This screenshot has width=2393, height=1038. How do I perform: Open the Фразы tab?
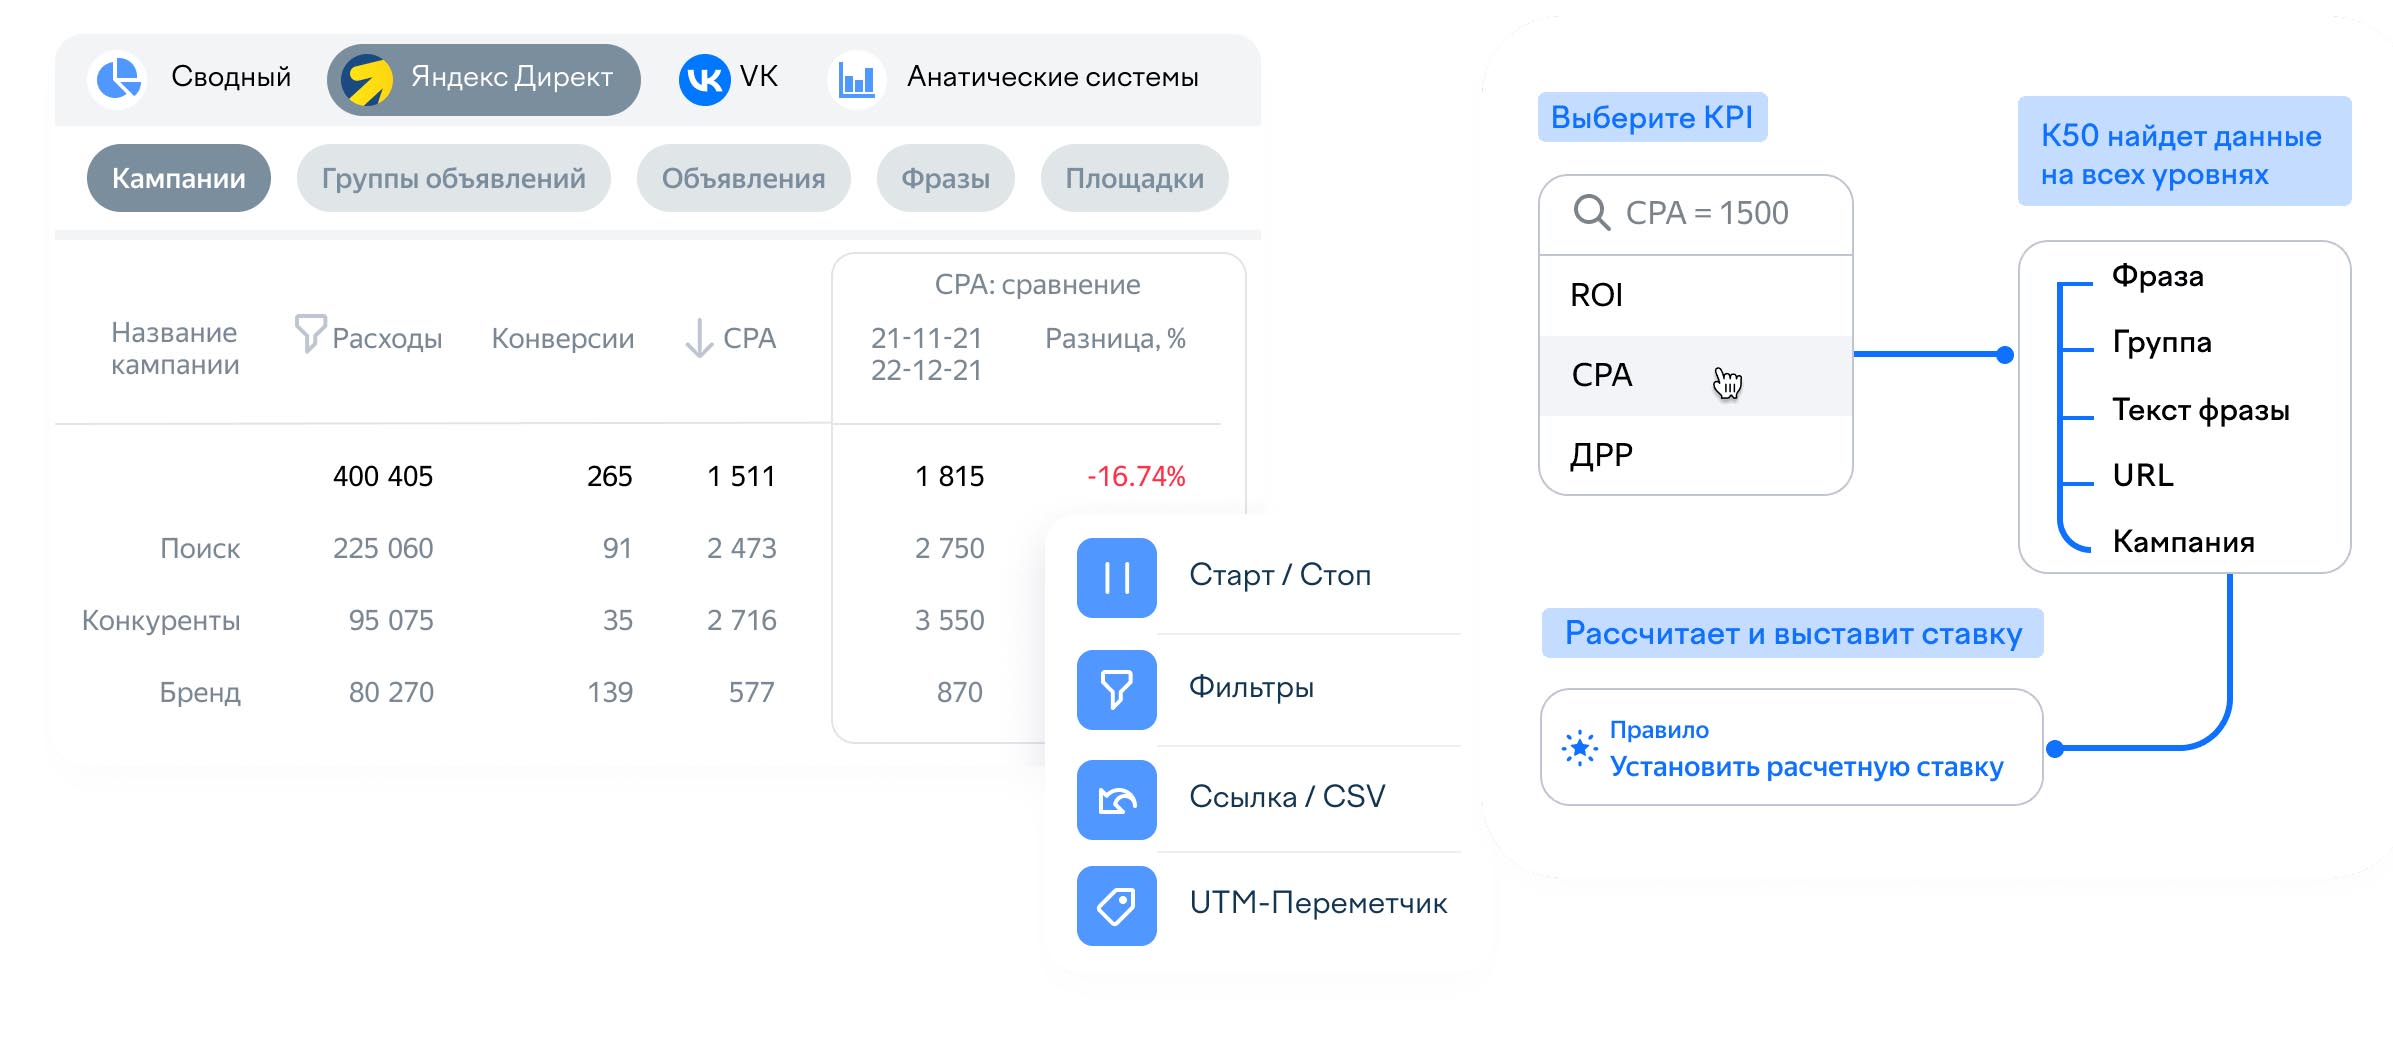(x=945, y=178)
